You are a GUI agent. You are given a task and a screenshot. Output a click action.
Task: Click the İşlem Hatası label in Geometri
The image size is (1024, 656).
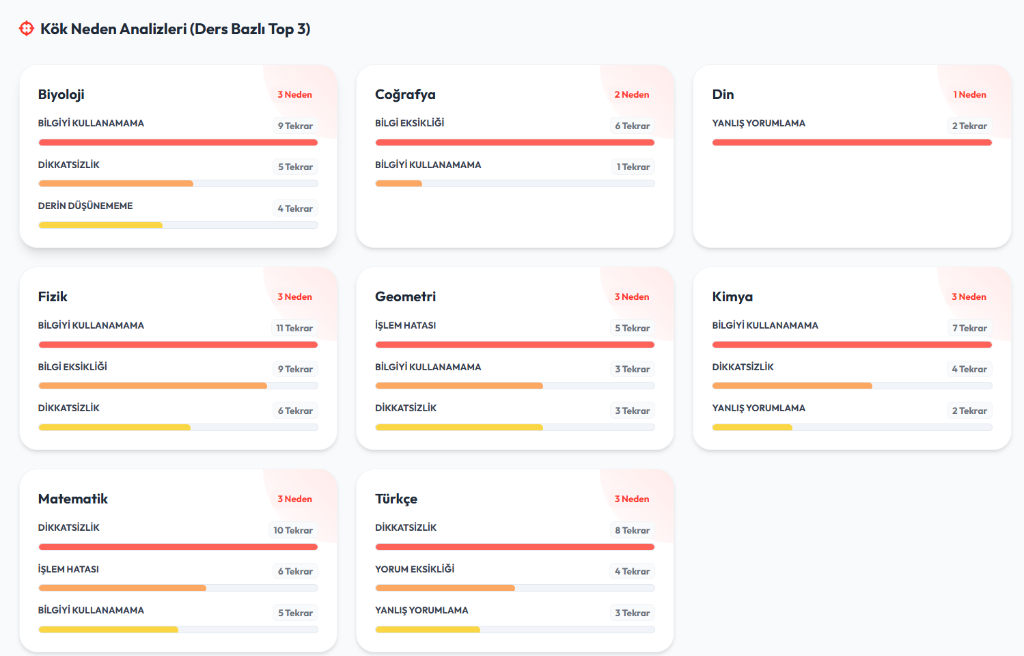405,325
